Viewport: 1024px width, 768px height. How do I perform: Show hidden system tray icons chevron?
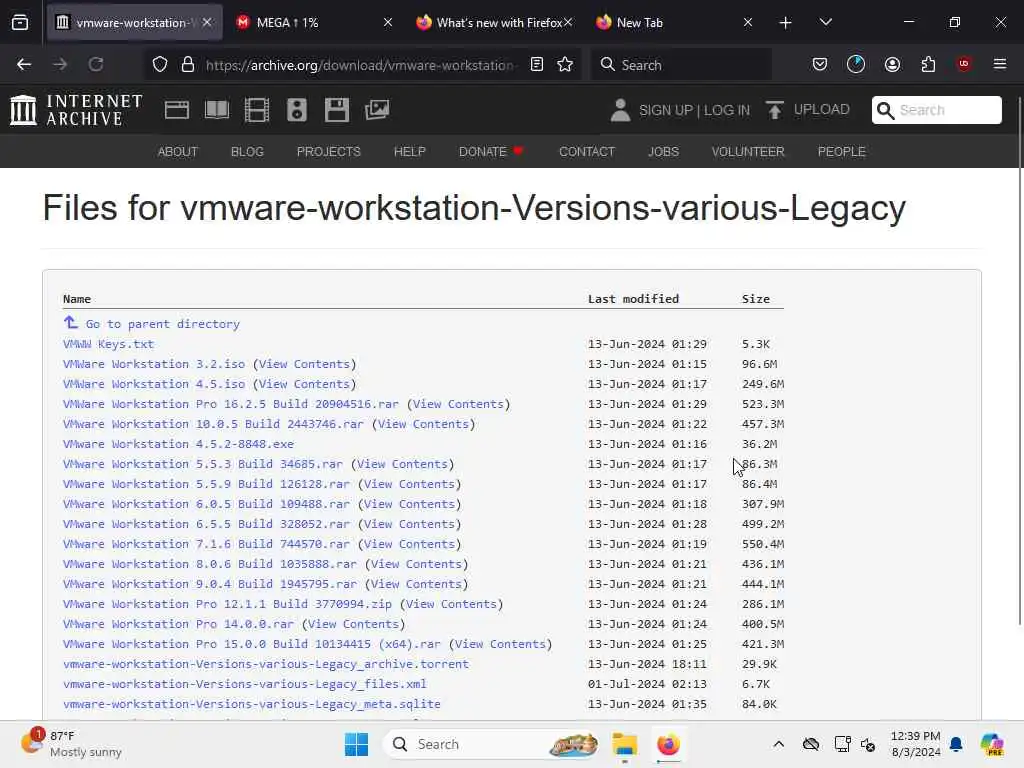coord(778,744)
